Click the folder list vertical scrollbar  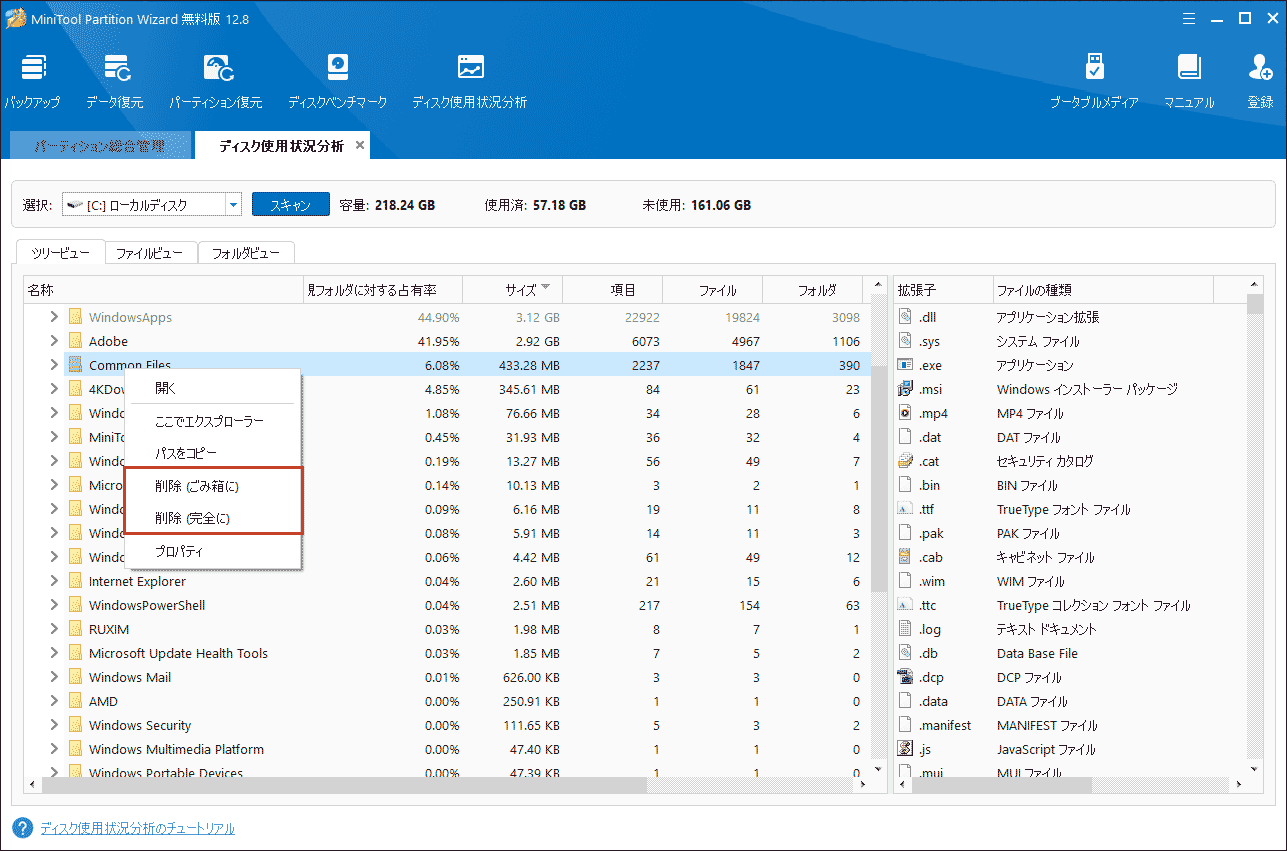879,480
